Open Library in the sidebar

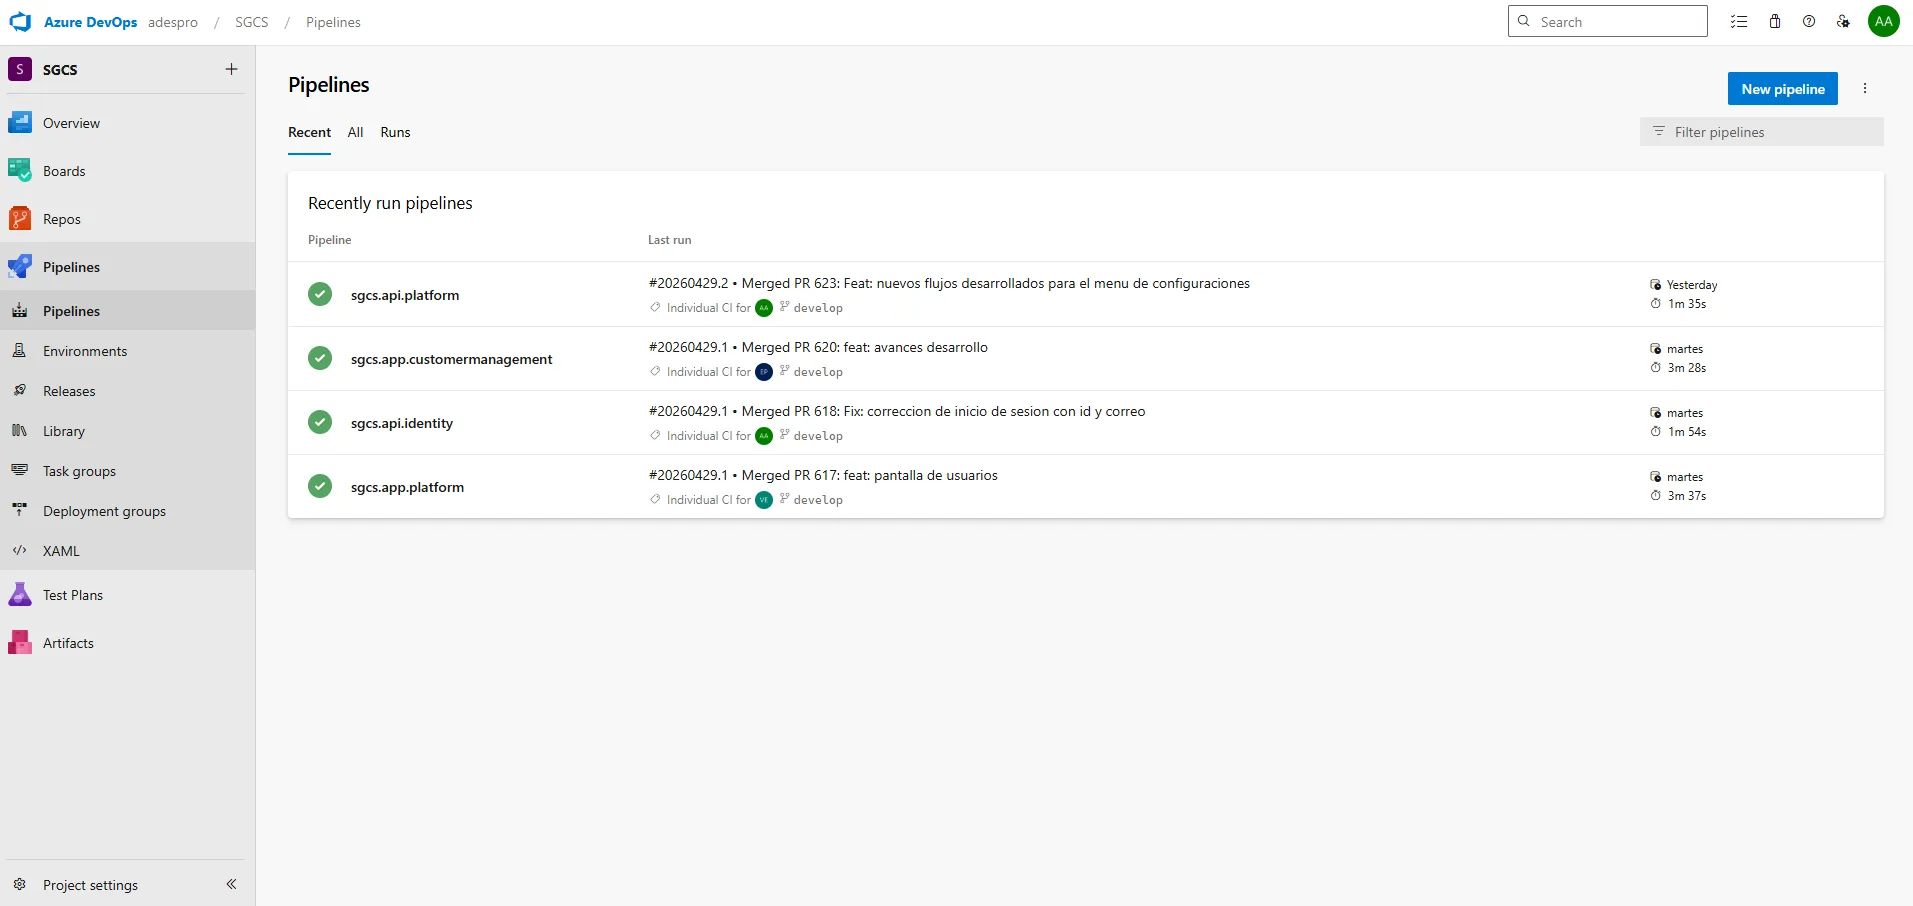[127, 431]
